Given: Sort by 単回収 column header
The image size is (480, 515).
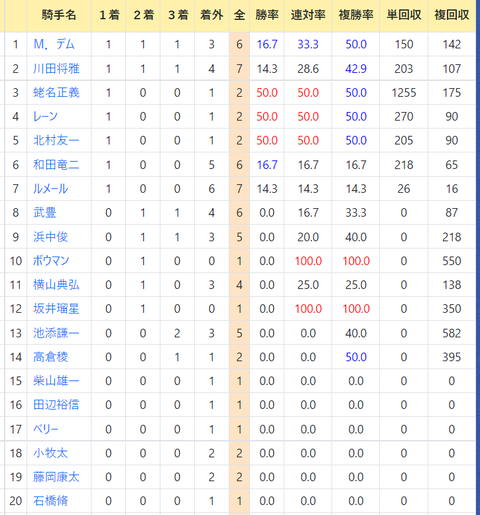Looking at the screenshot, I should click(404, 15).
